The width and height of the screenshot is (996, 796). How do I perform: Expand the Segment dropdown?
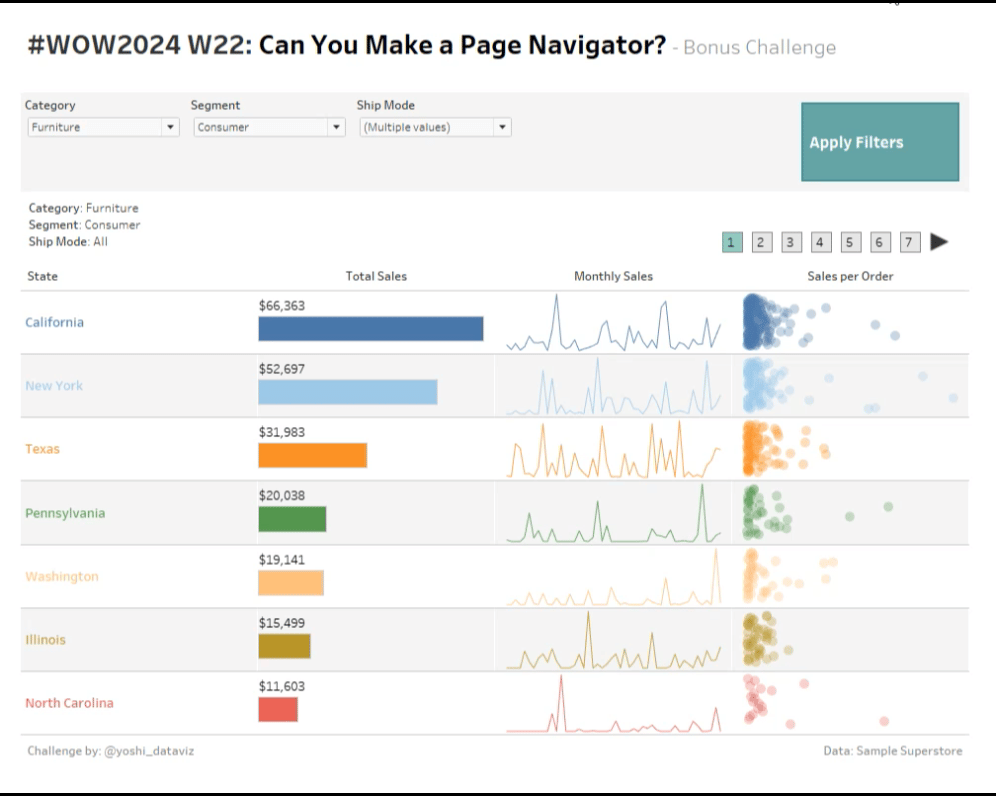268,127
